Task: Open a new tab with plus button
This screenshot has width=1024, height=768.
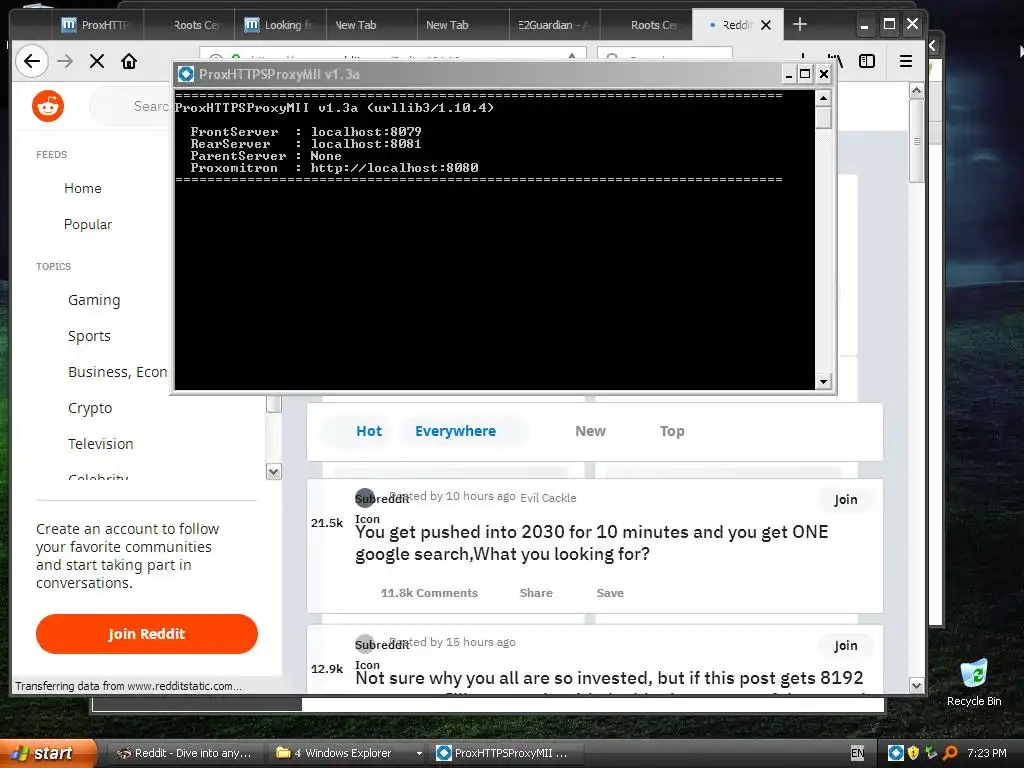Action: click(x=799, y=25)
